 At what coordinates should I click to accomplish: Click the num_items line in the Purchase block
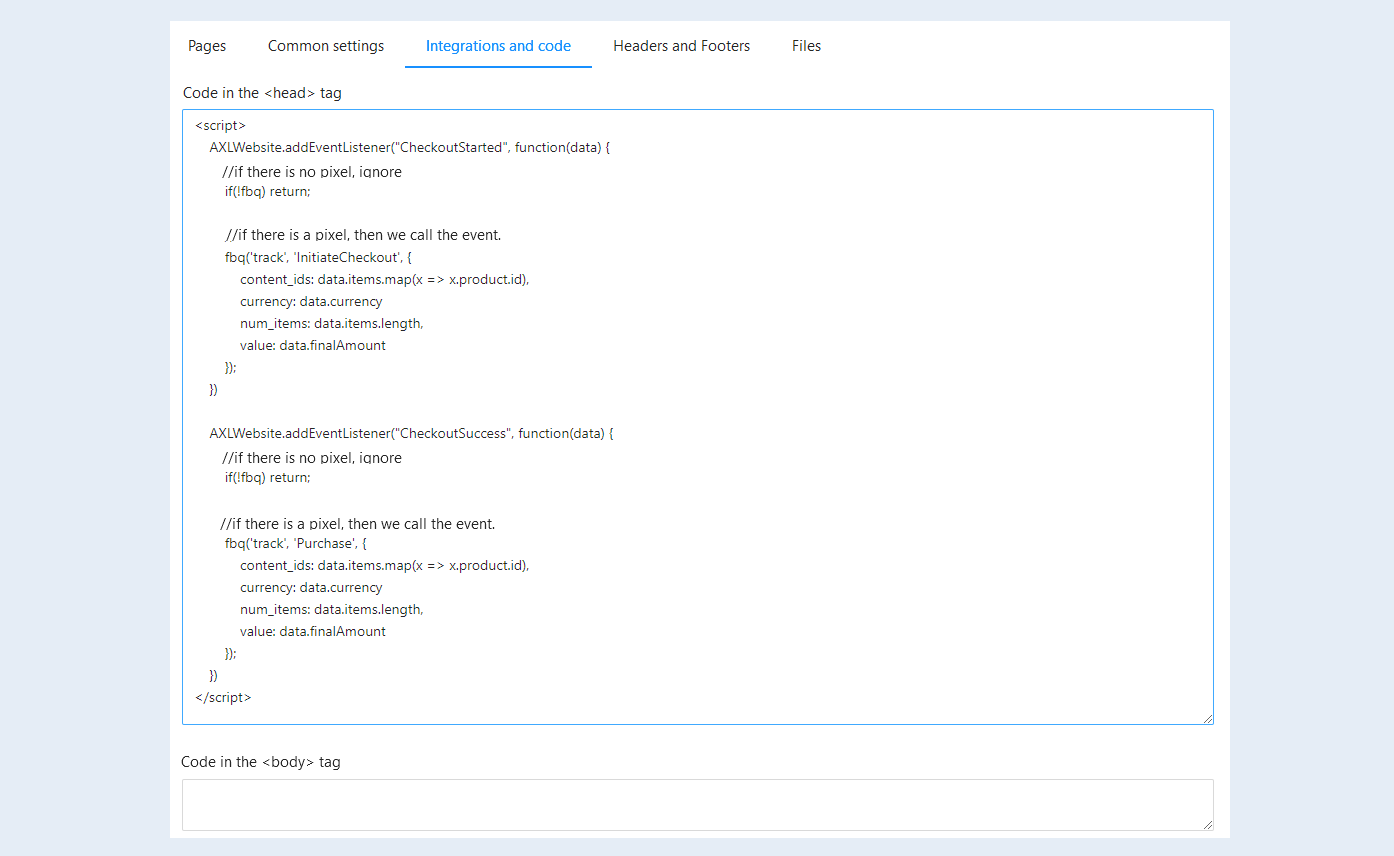[332, 609]
